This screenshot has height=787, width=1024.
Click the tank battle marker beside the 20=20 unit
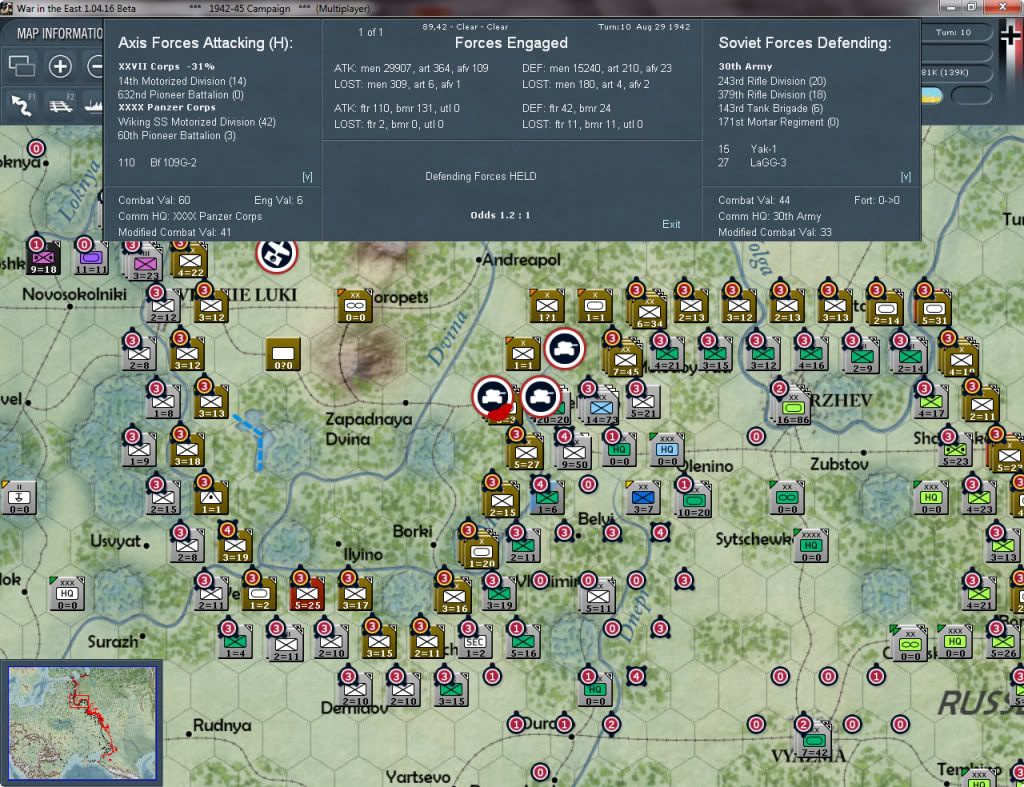pos(541,396)
